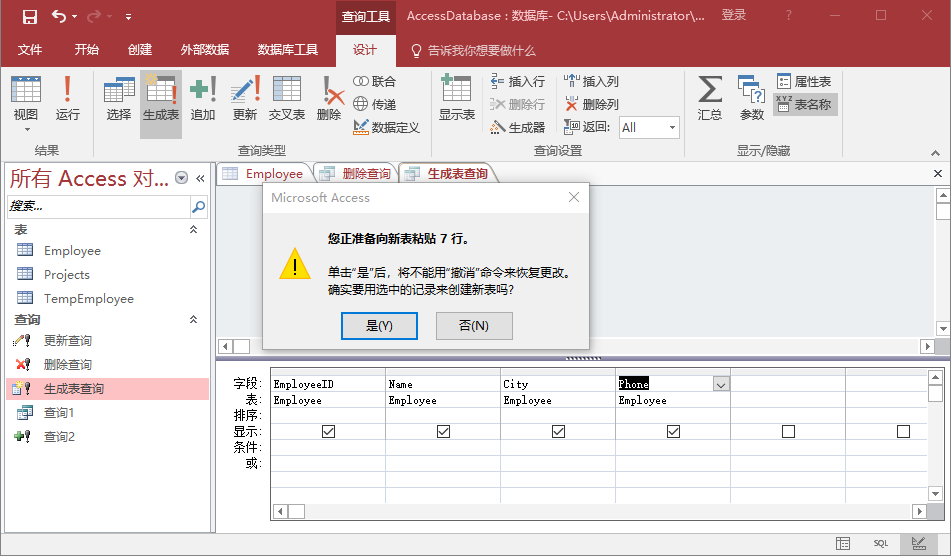The width and height of the screenshot is (951, 557).
Task: Open the 视图 (View) dropdown
Action: point(26,127)
